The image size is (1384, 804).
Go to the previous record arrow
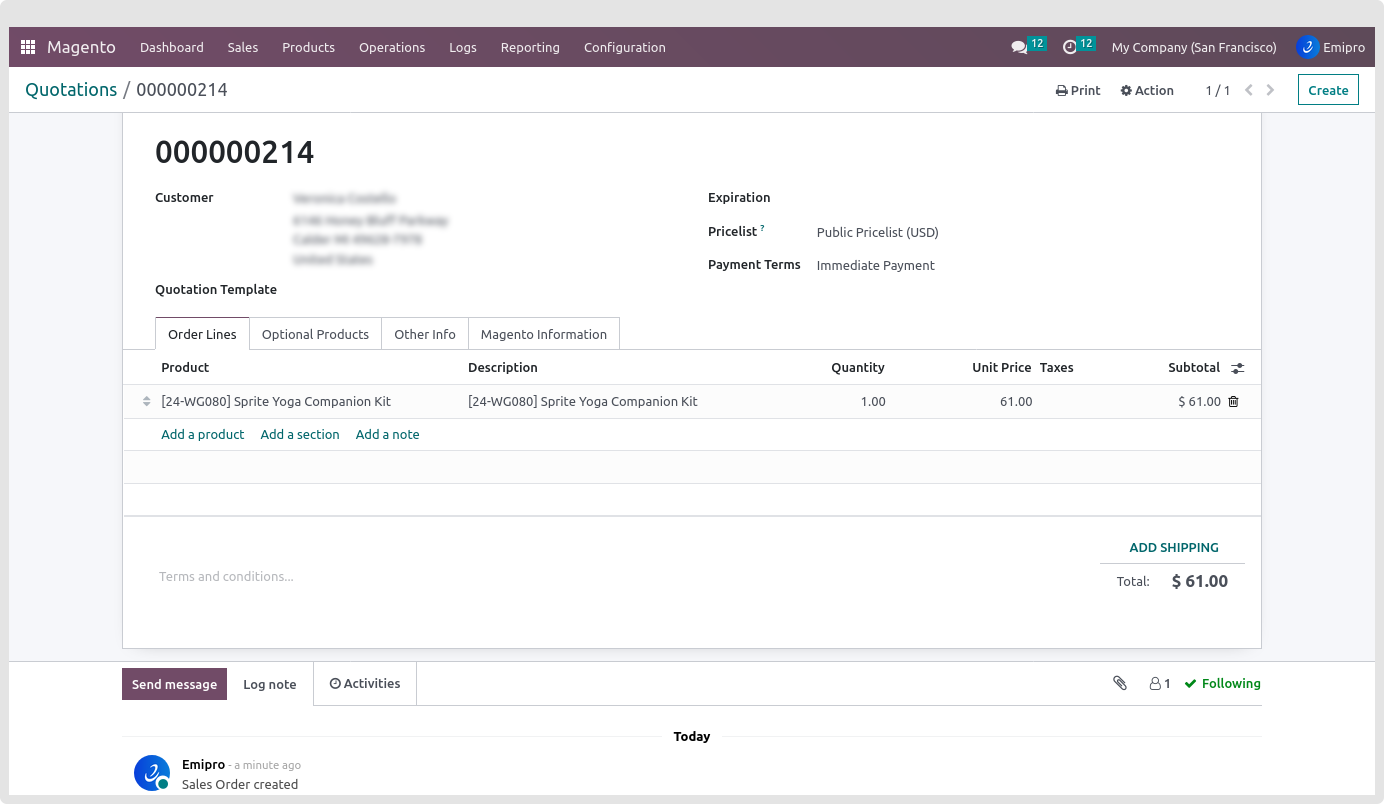coord(1248,90)
